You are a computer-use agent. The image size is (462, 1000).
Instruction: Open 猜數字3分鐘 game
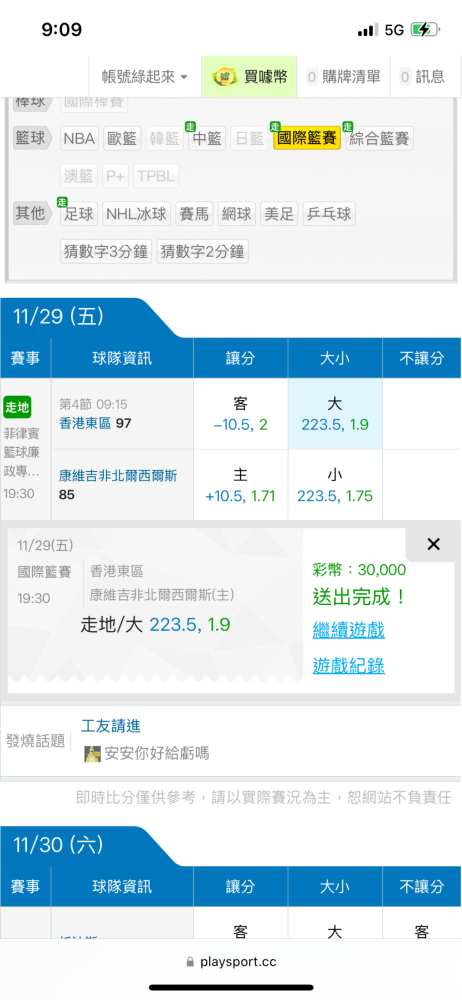click(106, 251)
